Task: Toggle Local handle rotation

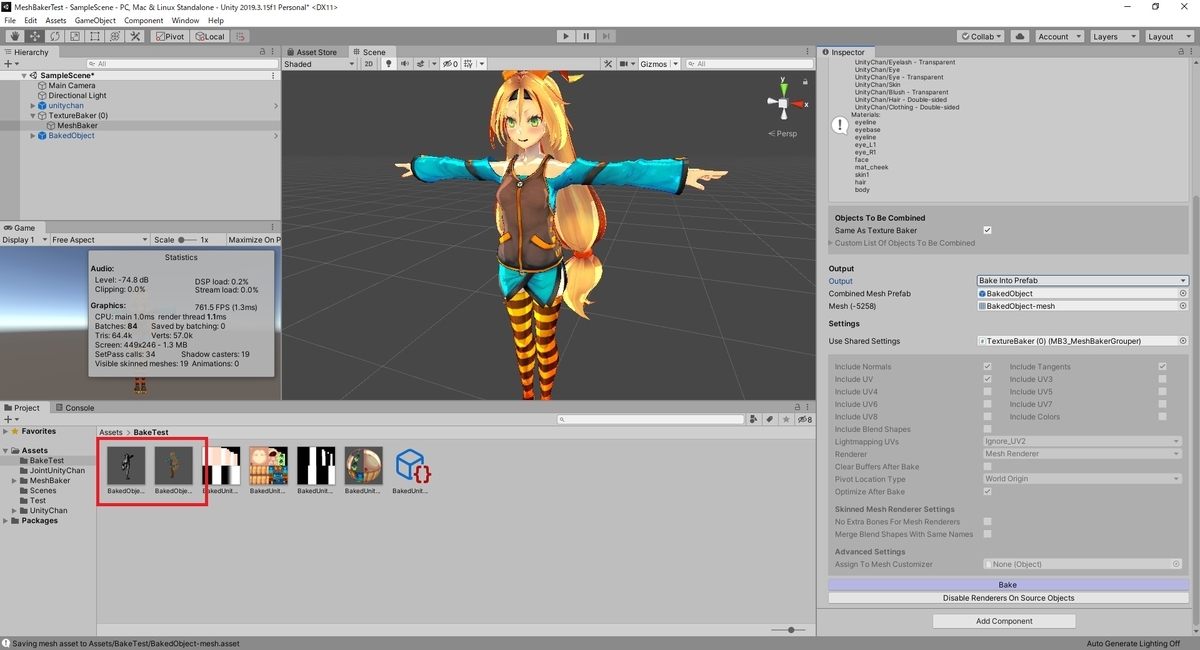Action: 210,36
